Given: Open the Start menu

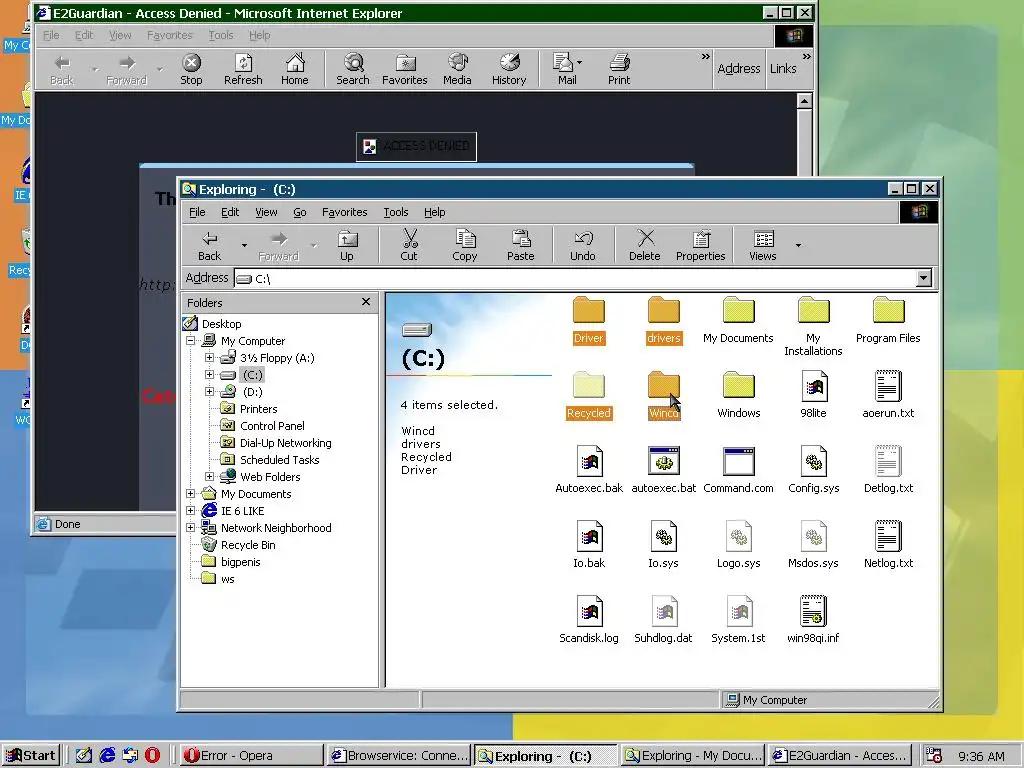Looking at the screenshot, I should coord(31,756).
